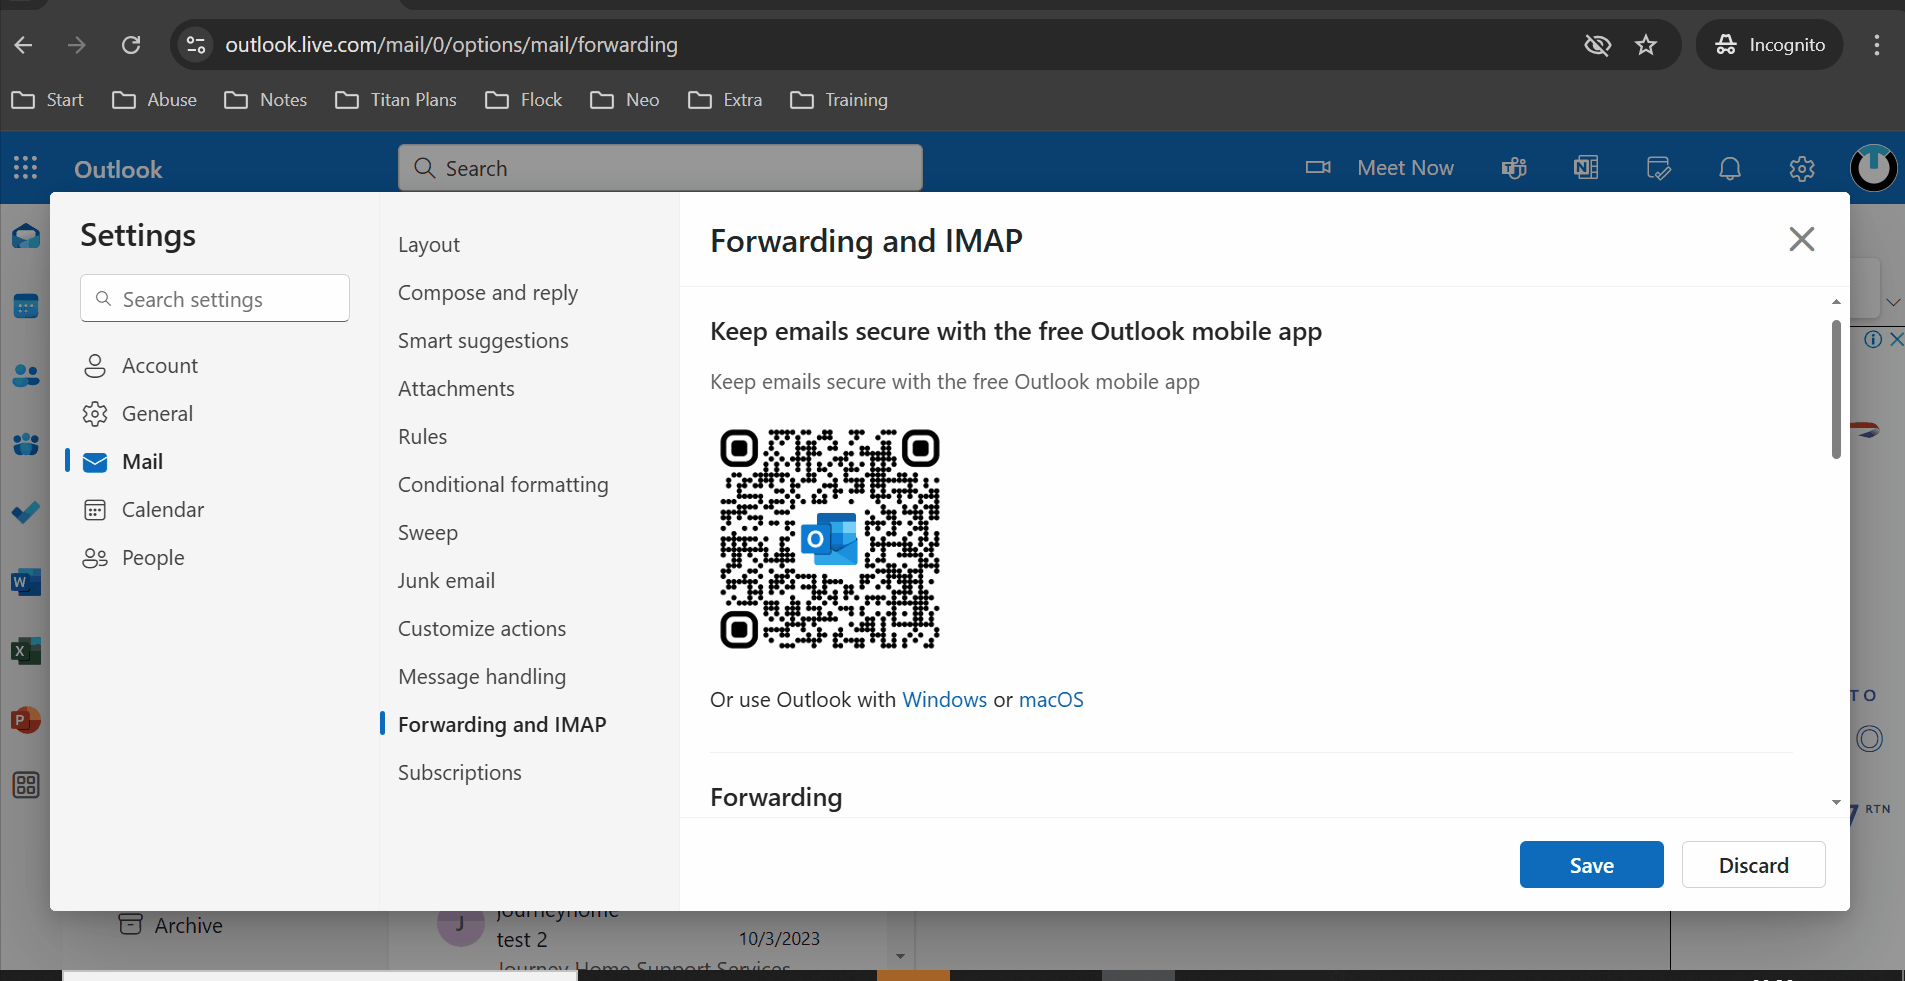
Task: Follow the macOS download link
Action: click(x=1051, y=700)
